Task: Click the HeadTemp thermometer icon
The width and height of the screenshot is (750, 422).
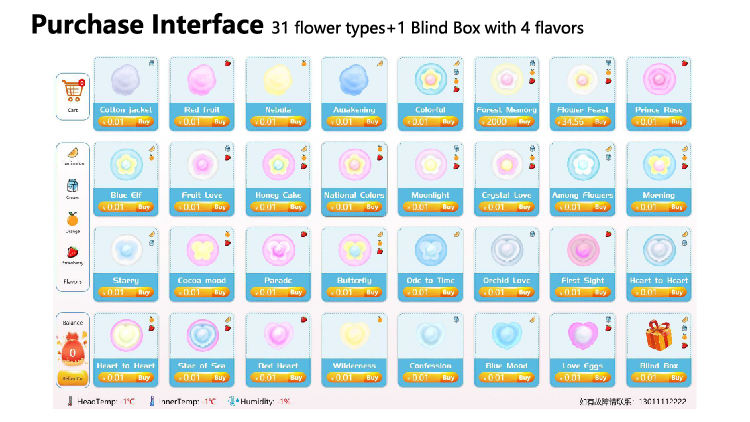Action: pos(68,401)
